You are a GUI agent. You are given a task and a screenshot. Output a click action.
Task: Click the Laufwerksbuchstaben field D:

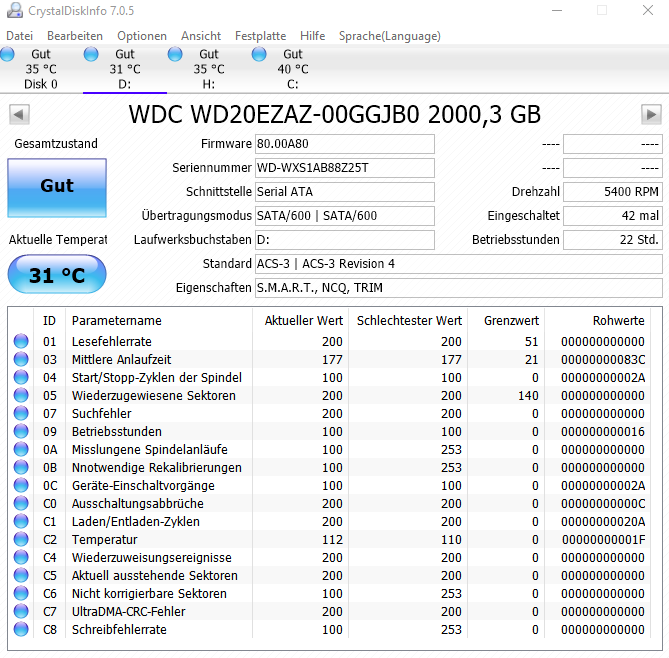click(x=345, y=240)
